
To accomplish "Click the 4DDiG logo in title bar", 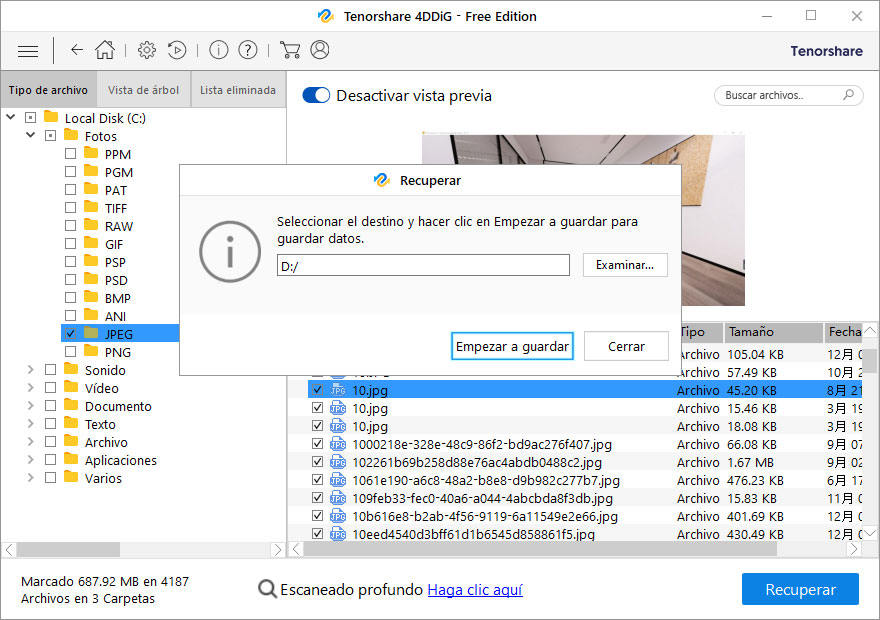I will pyautogui.click(x=326, y=16).
